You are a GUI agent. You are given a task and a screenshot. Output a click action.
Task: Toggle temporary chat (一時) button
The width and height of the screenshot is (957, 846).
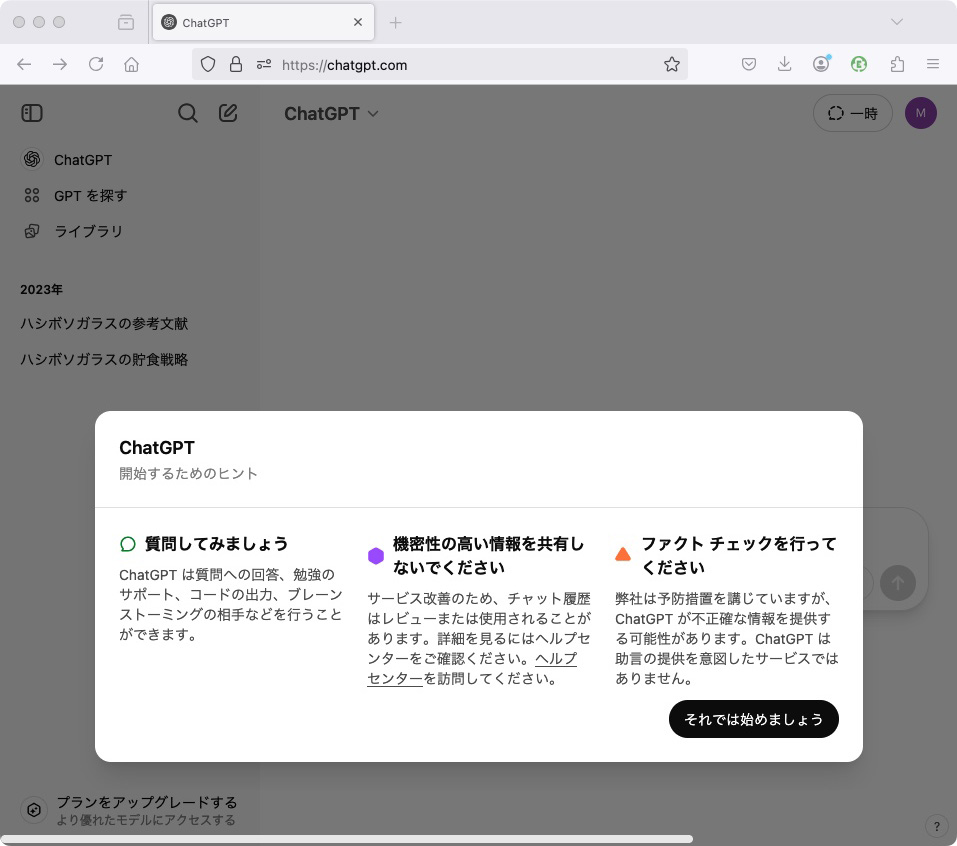852,114
